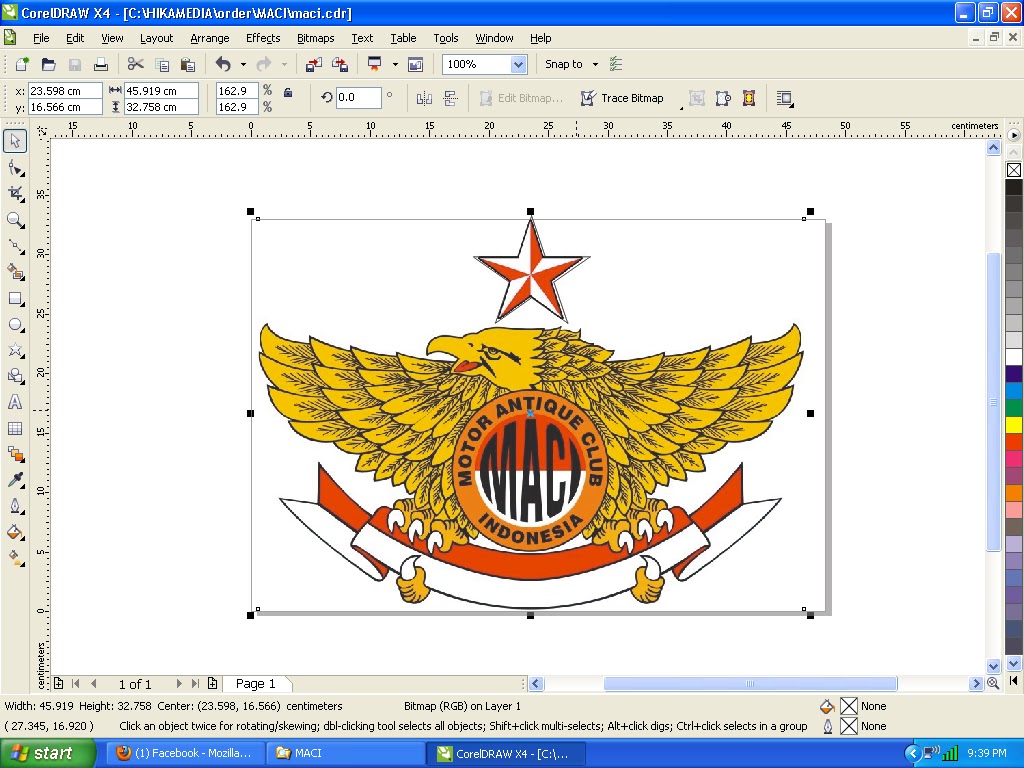Image resolution: width=1024 pixels, height=768 pixels.
Task: Go to the last page arrow
Action: (195, 683)
